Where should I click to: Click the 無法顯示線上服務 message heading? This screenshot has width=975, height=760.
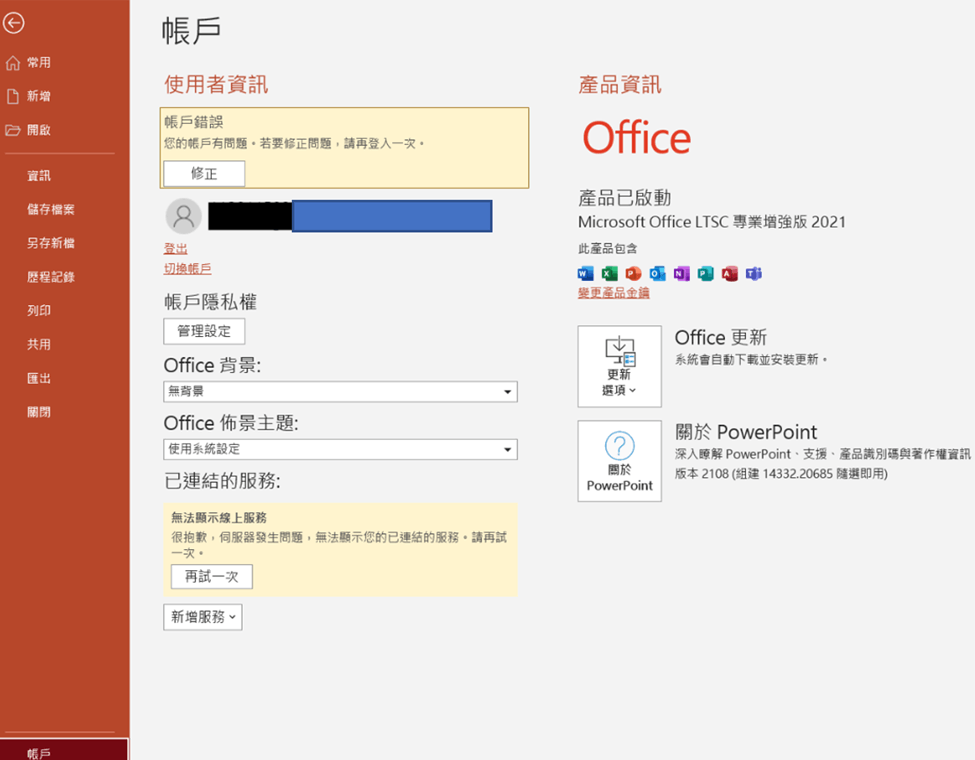pyautogui.click(x=219, y=517)
